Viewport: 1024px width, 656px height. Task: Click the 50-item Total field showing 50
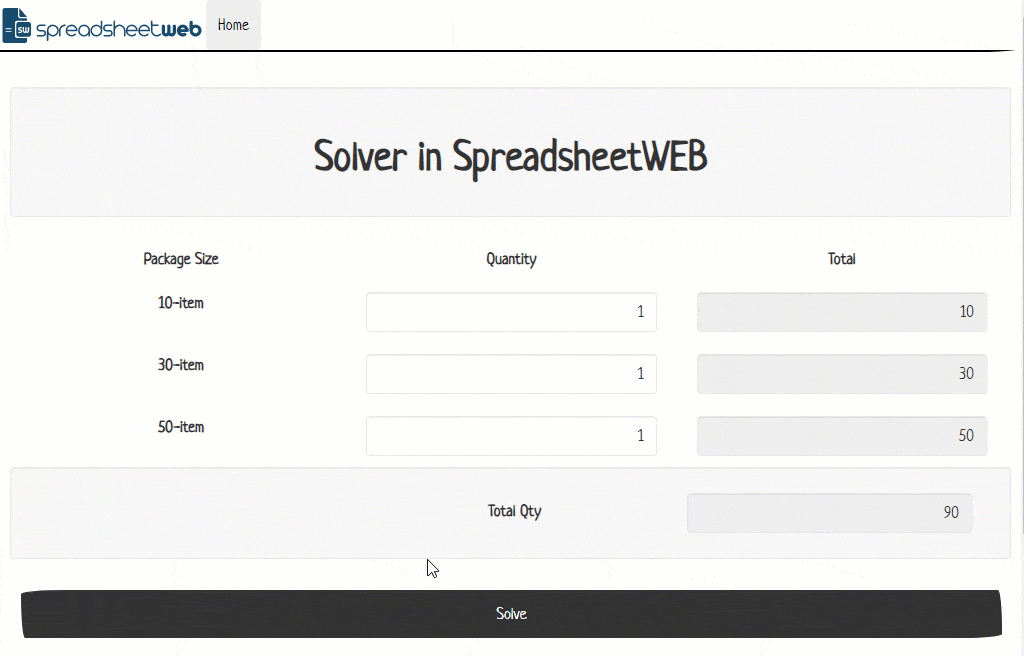coord(842,436)
